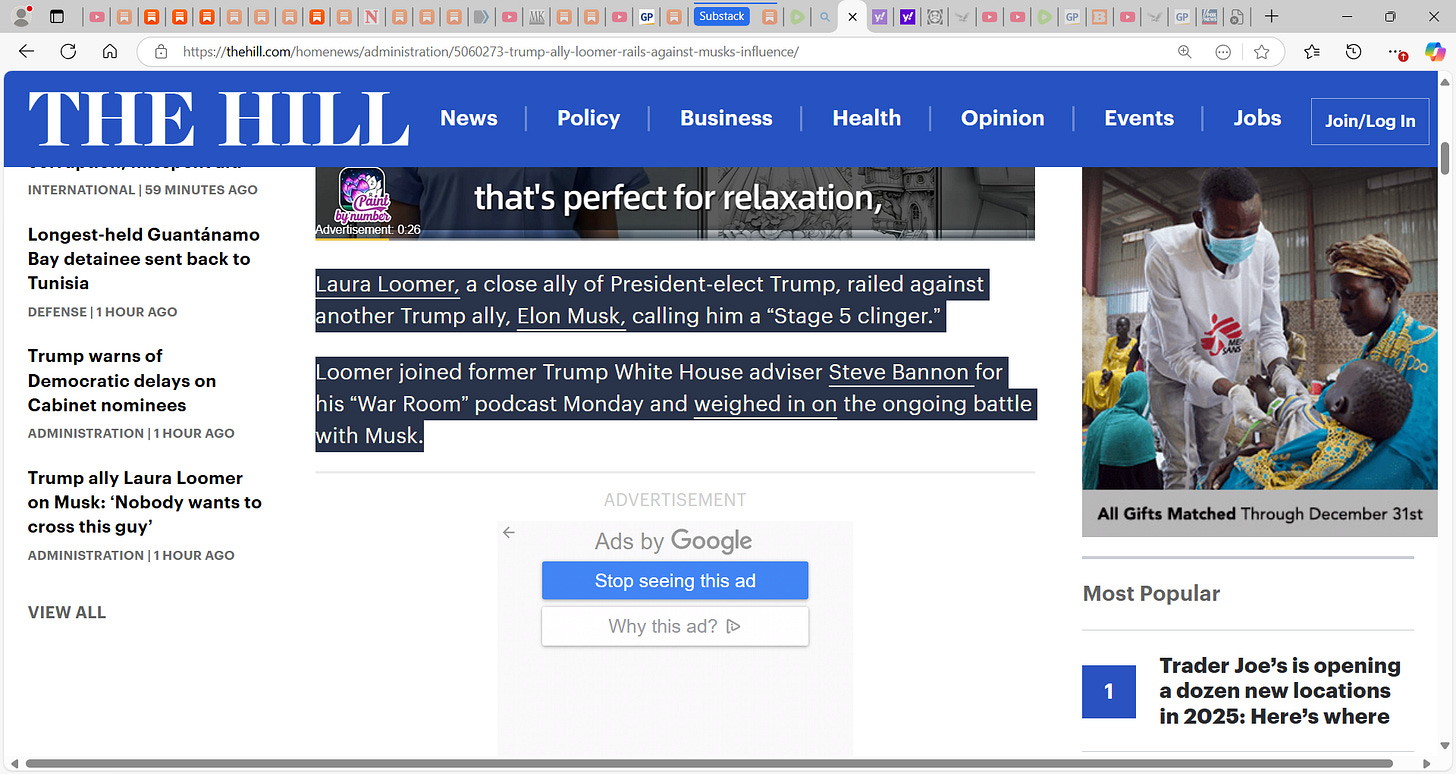Open the browser profile avatar
This screenshot has height=774, width=1456.
[21, 16]
